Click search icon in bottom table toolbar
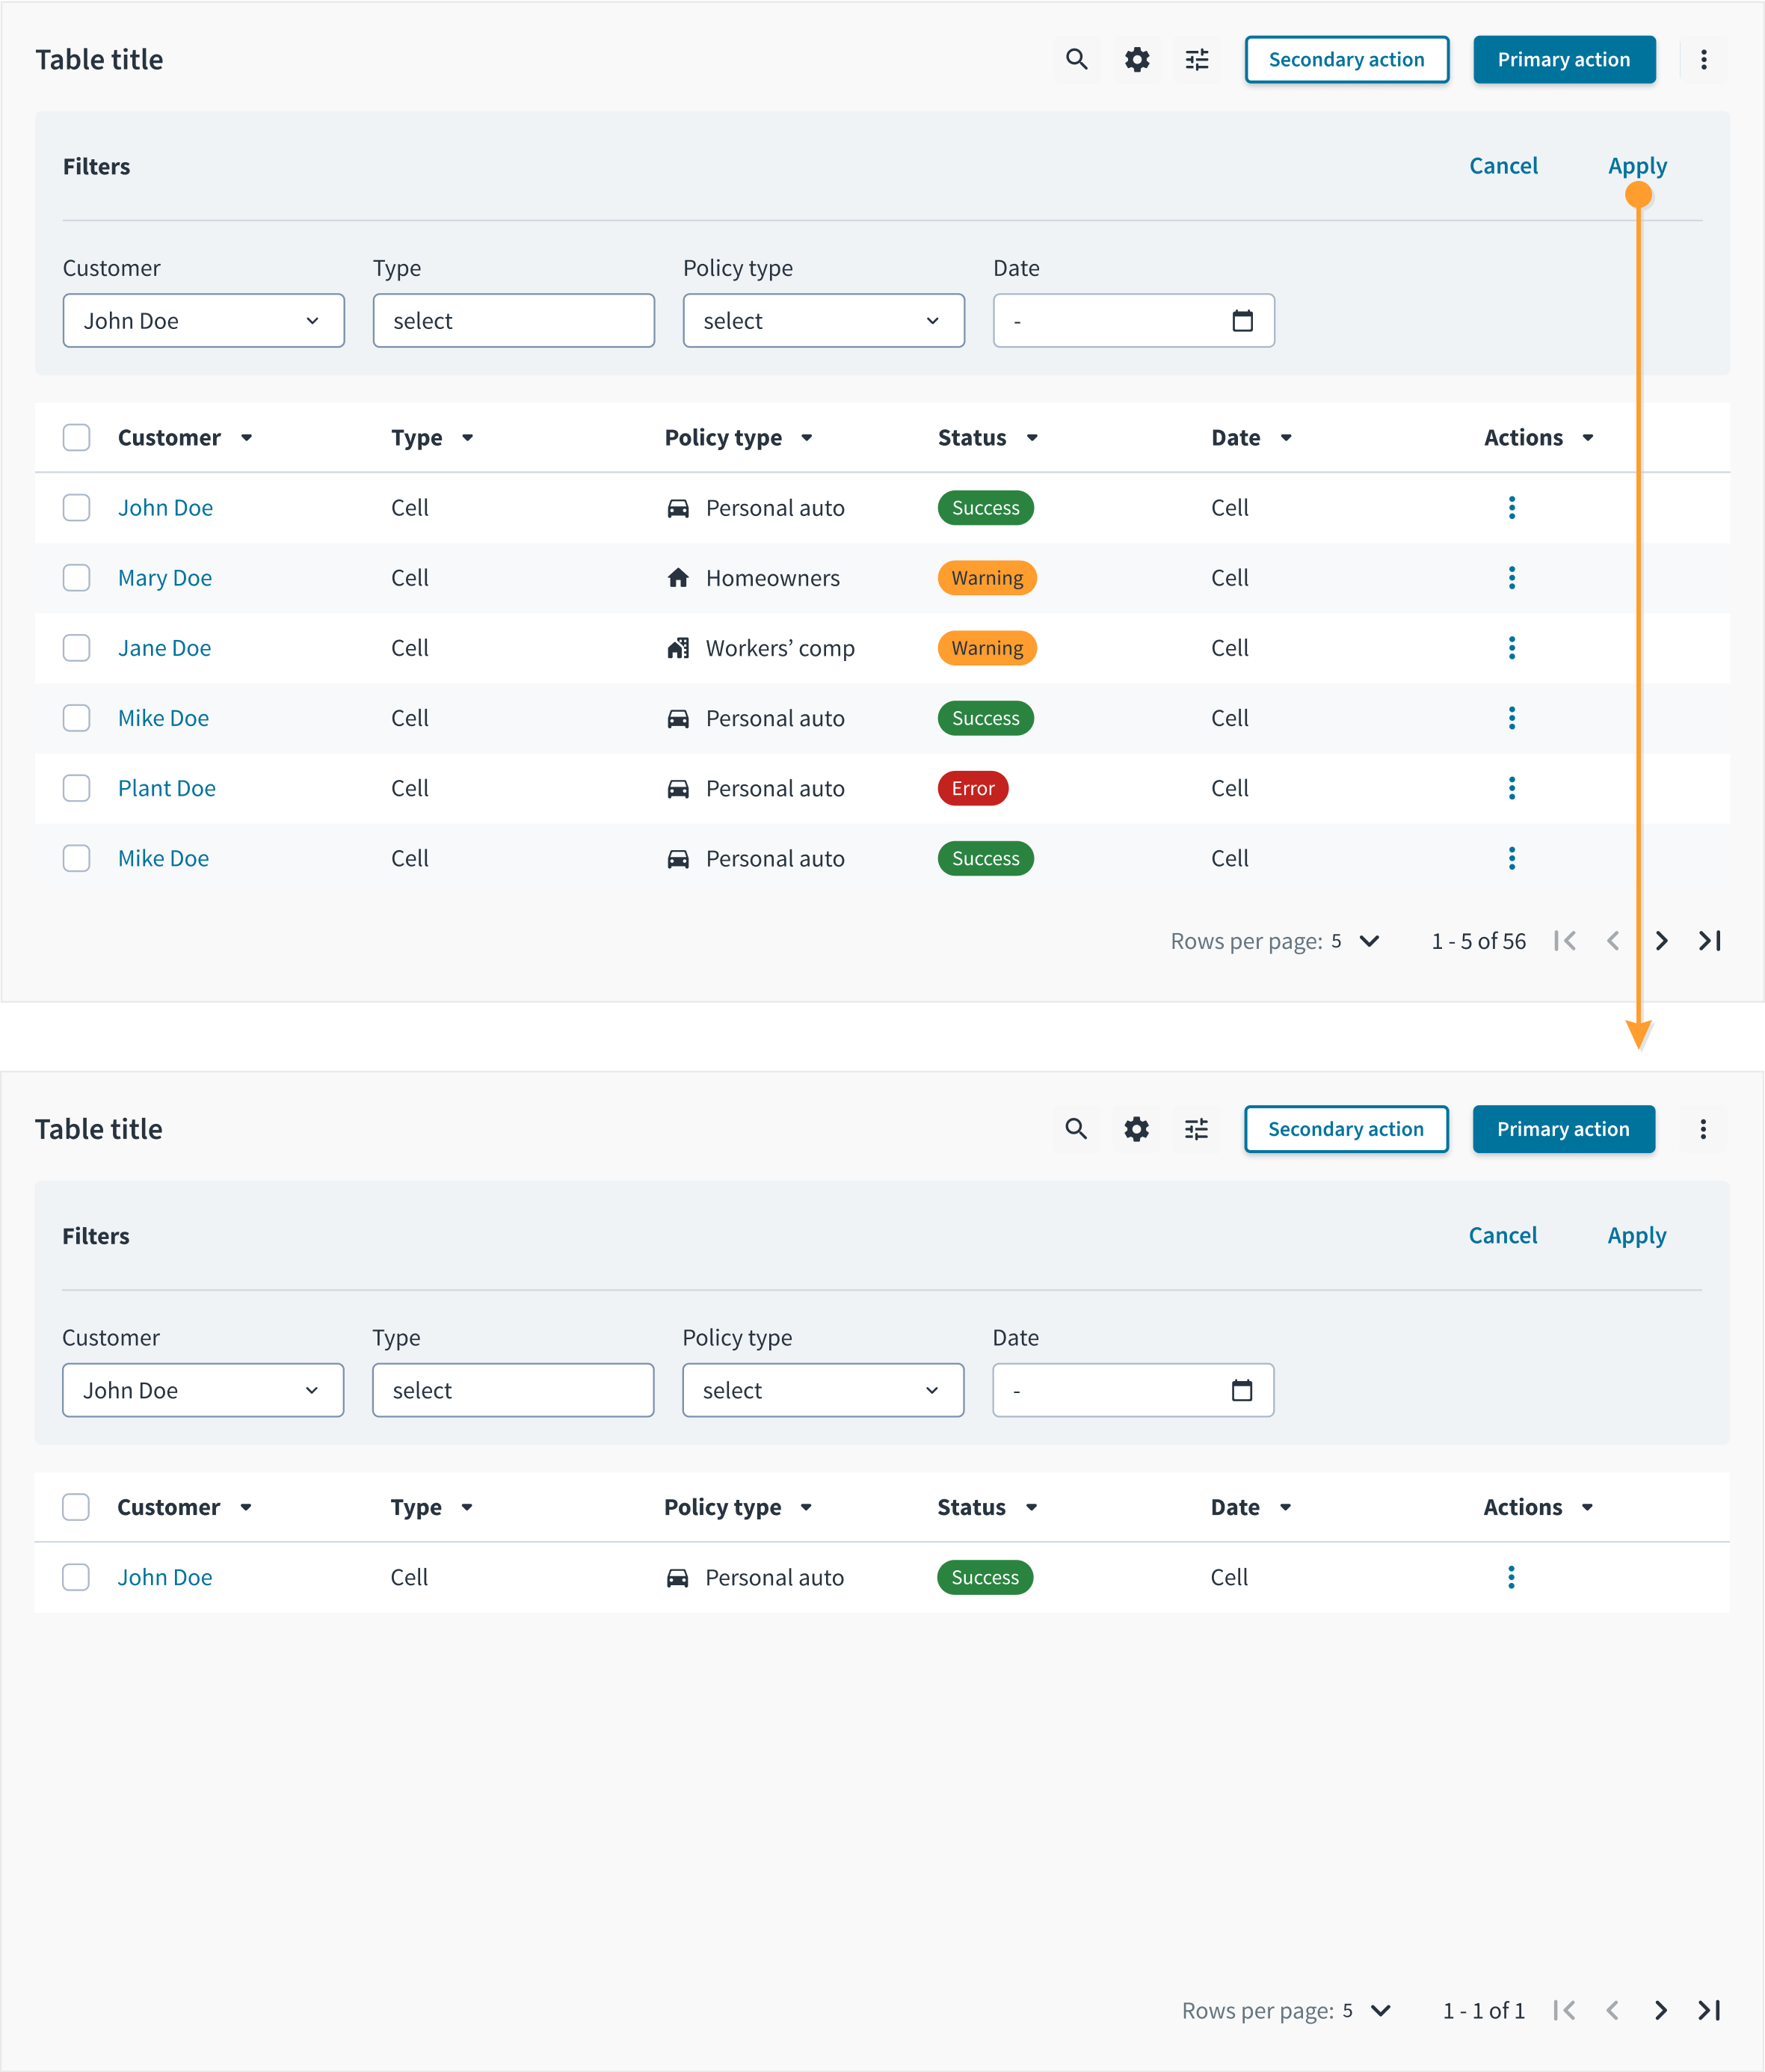This screenshot has height=2072, width=1765. tap(1075, 1129)
